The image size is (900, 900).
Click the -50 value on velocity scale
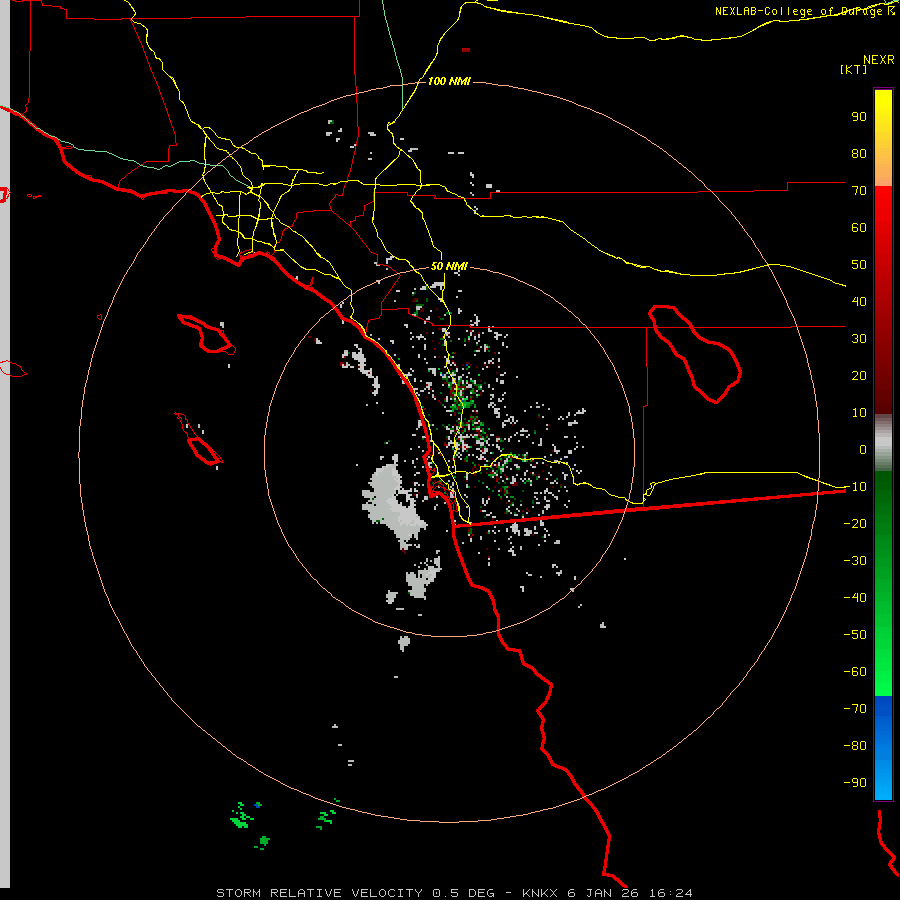pos(855,635)
